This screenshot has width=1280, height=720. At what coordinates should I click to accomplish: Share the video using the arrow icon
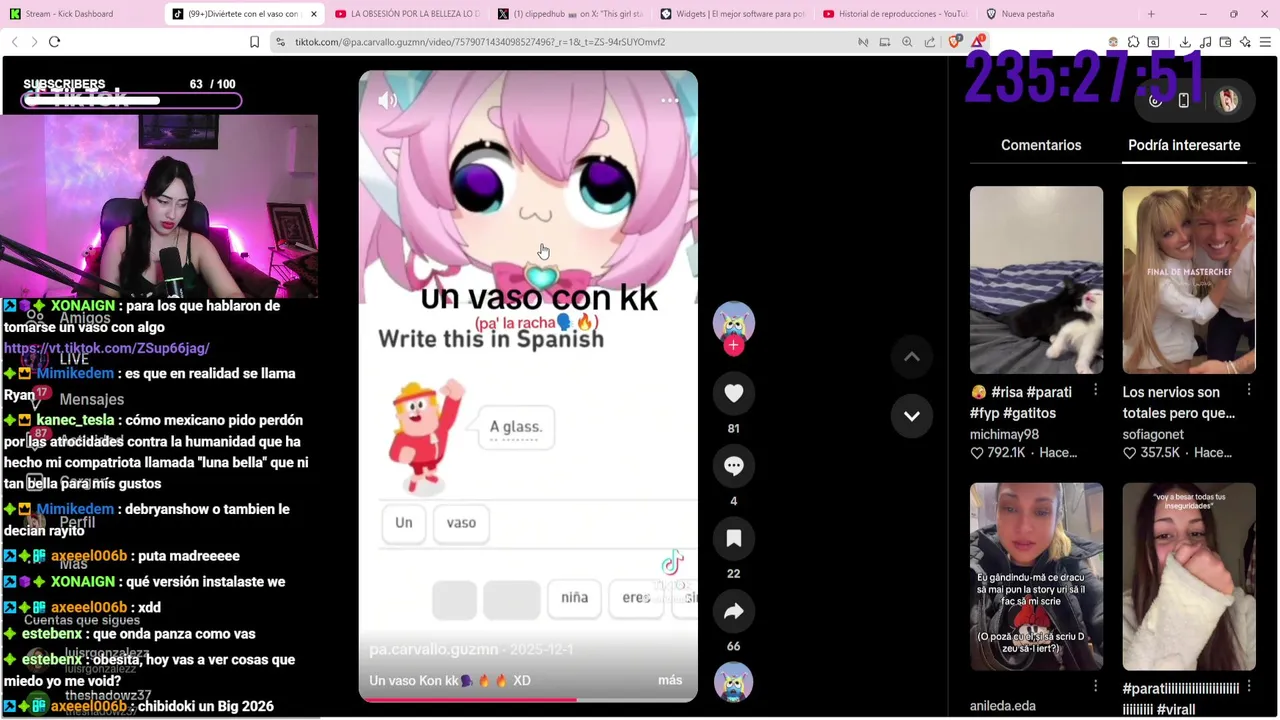click(x=733, y=611)
